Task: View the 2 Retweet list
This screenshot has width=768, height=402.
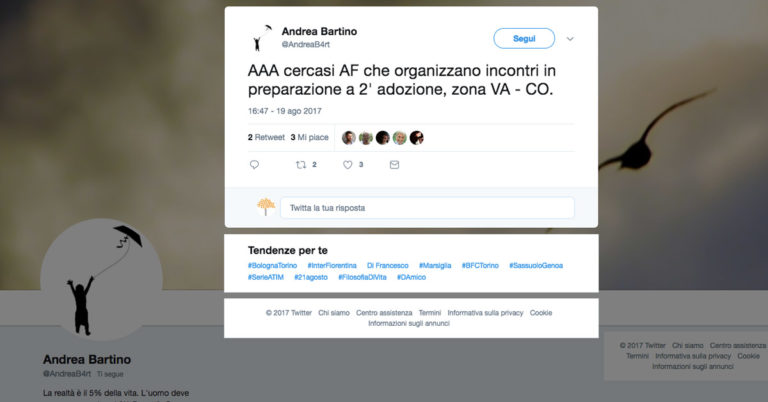Action: click(266, 138)
